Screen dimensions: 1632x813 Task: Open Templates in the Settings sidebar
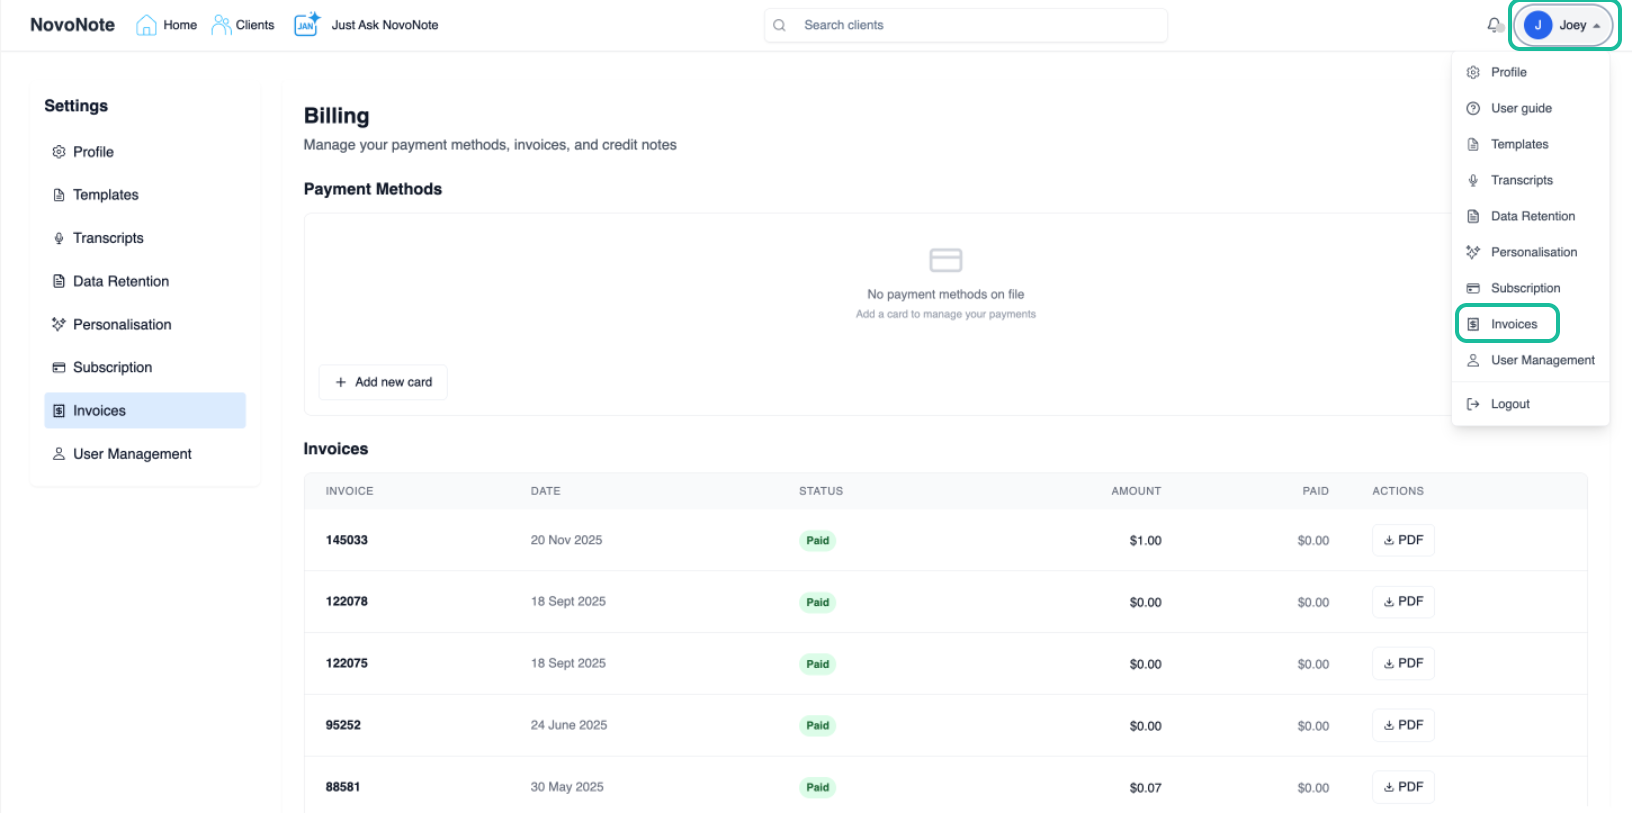tap(105, 195)
